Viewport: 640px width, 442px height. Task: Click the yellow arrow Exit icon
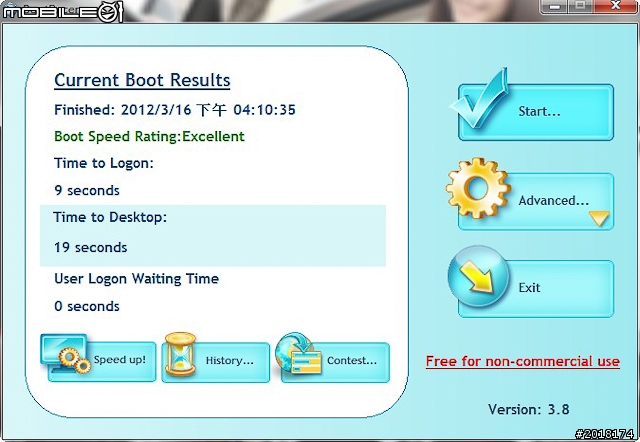[478, 276]
